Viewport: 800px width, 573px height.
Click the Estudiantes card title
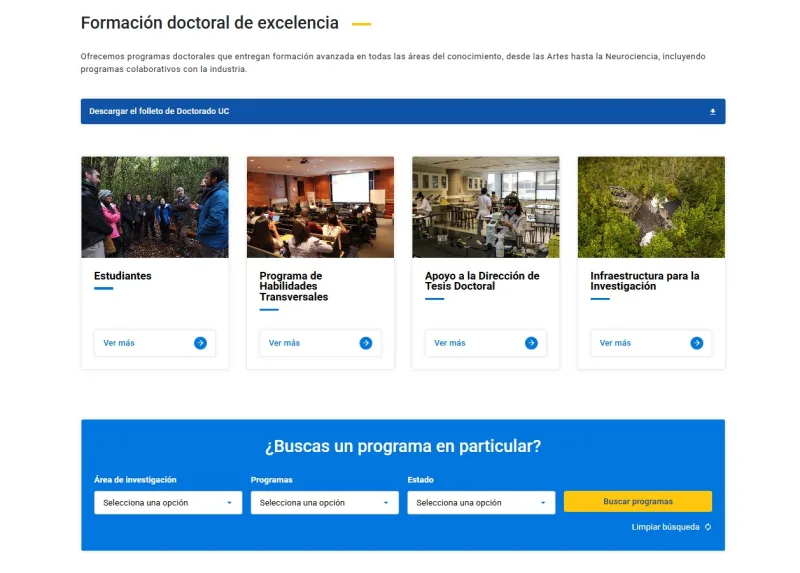(x=122, y=276)
